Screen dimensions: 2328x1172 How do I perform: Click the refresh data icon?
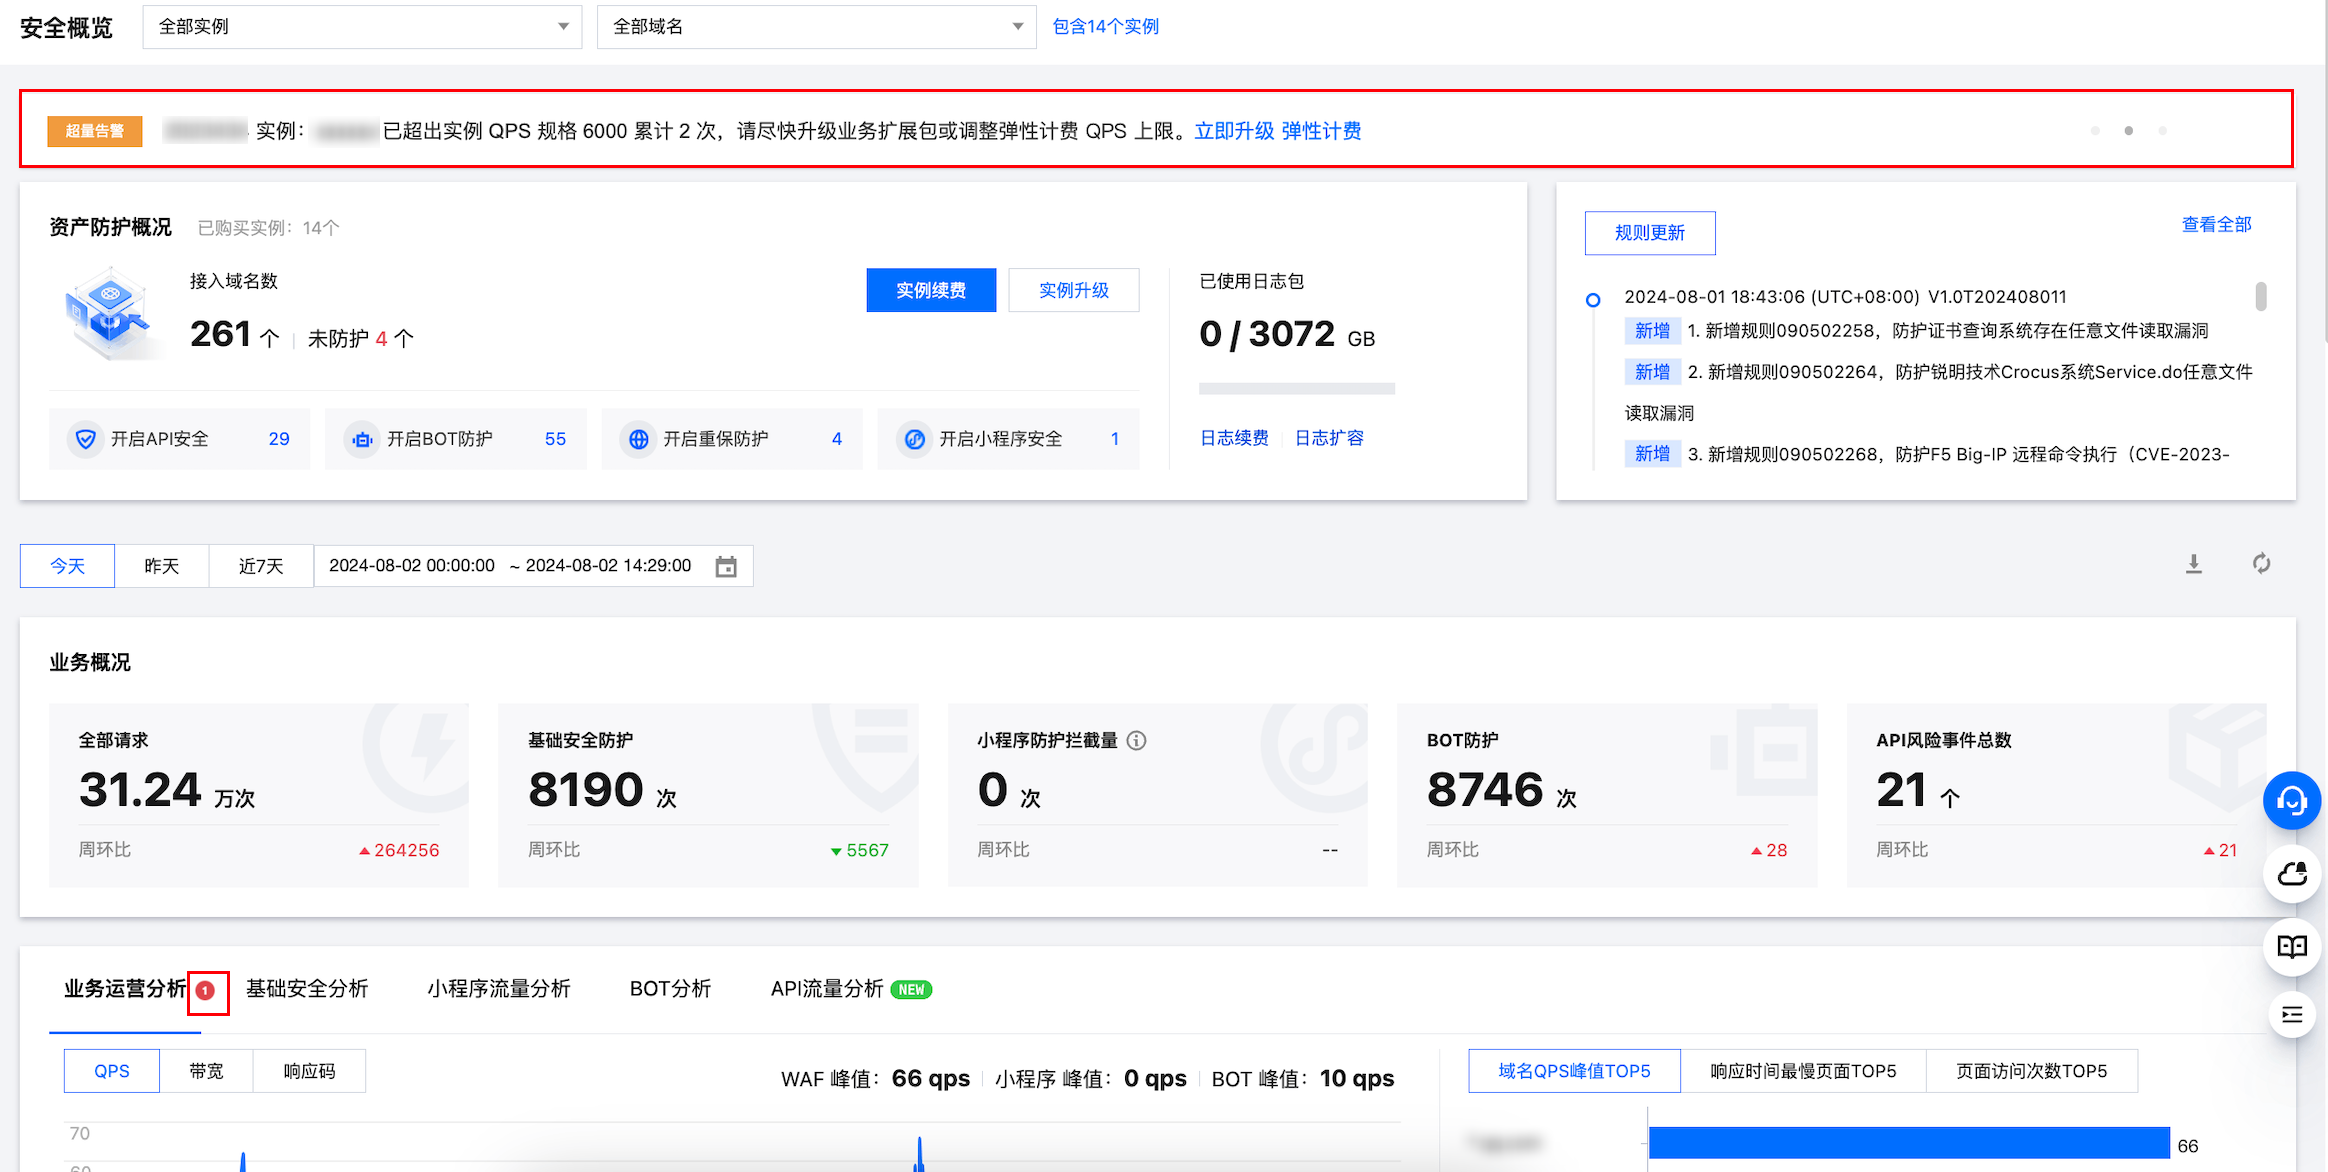pos(2261,564)
